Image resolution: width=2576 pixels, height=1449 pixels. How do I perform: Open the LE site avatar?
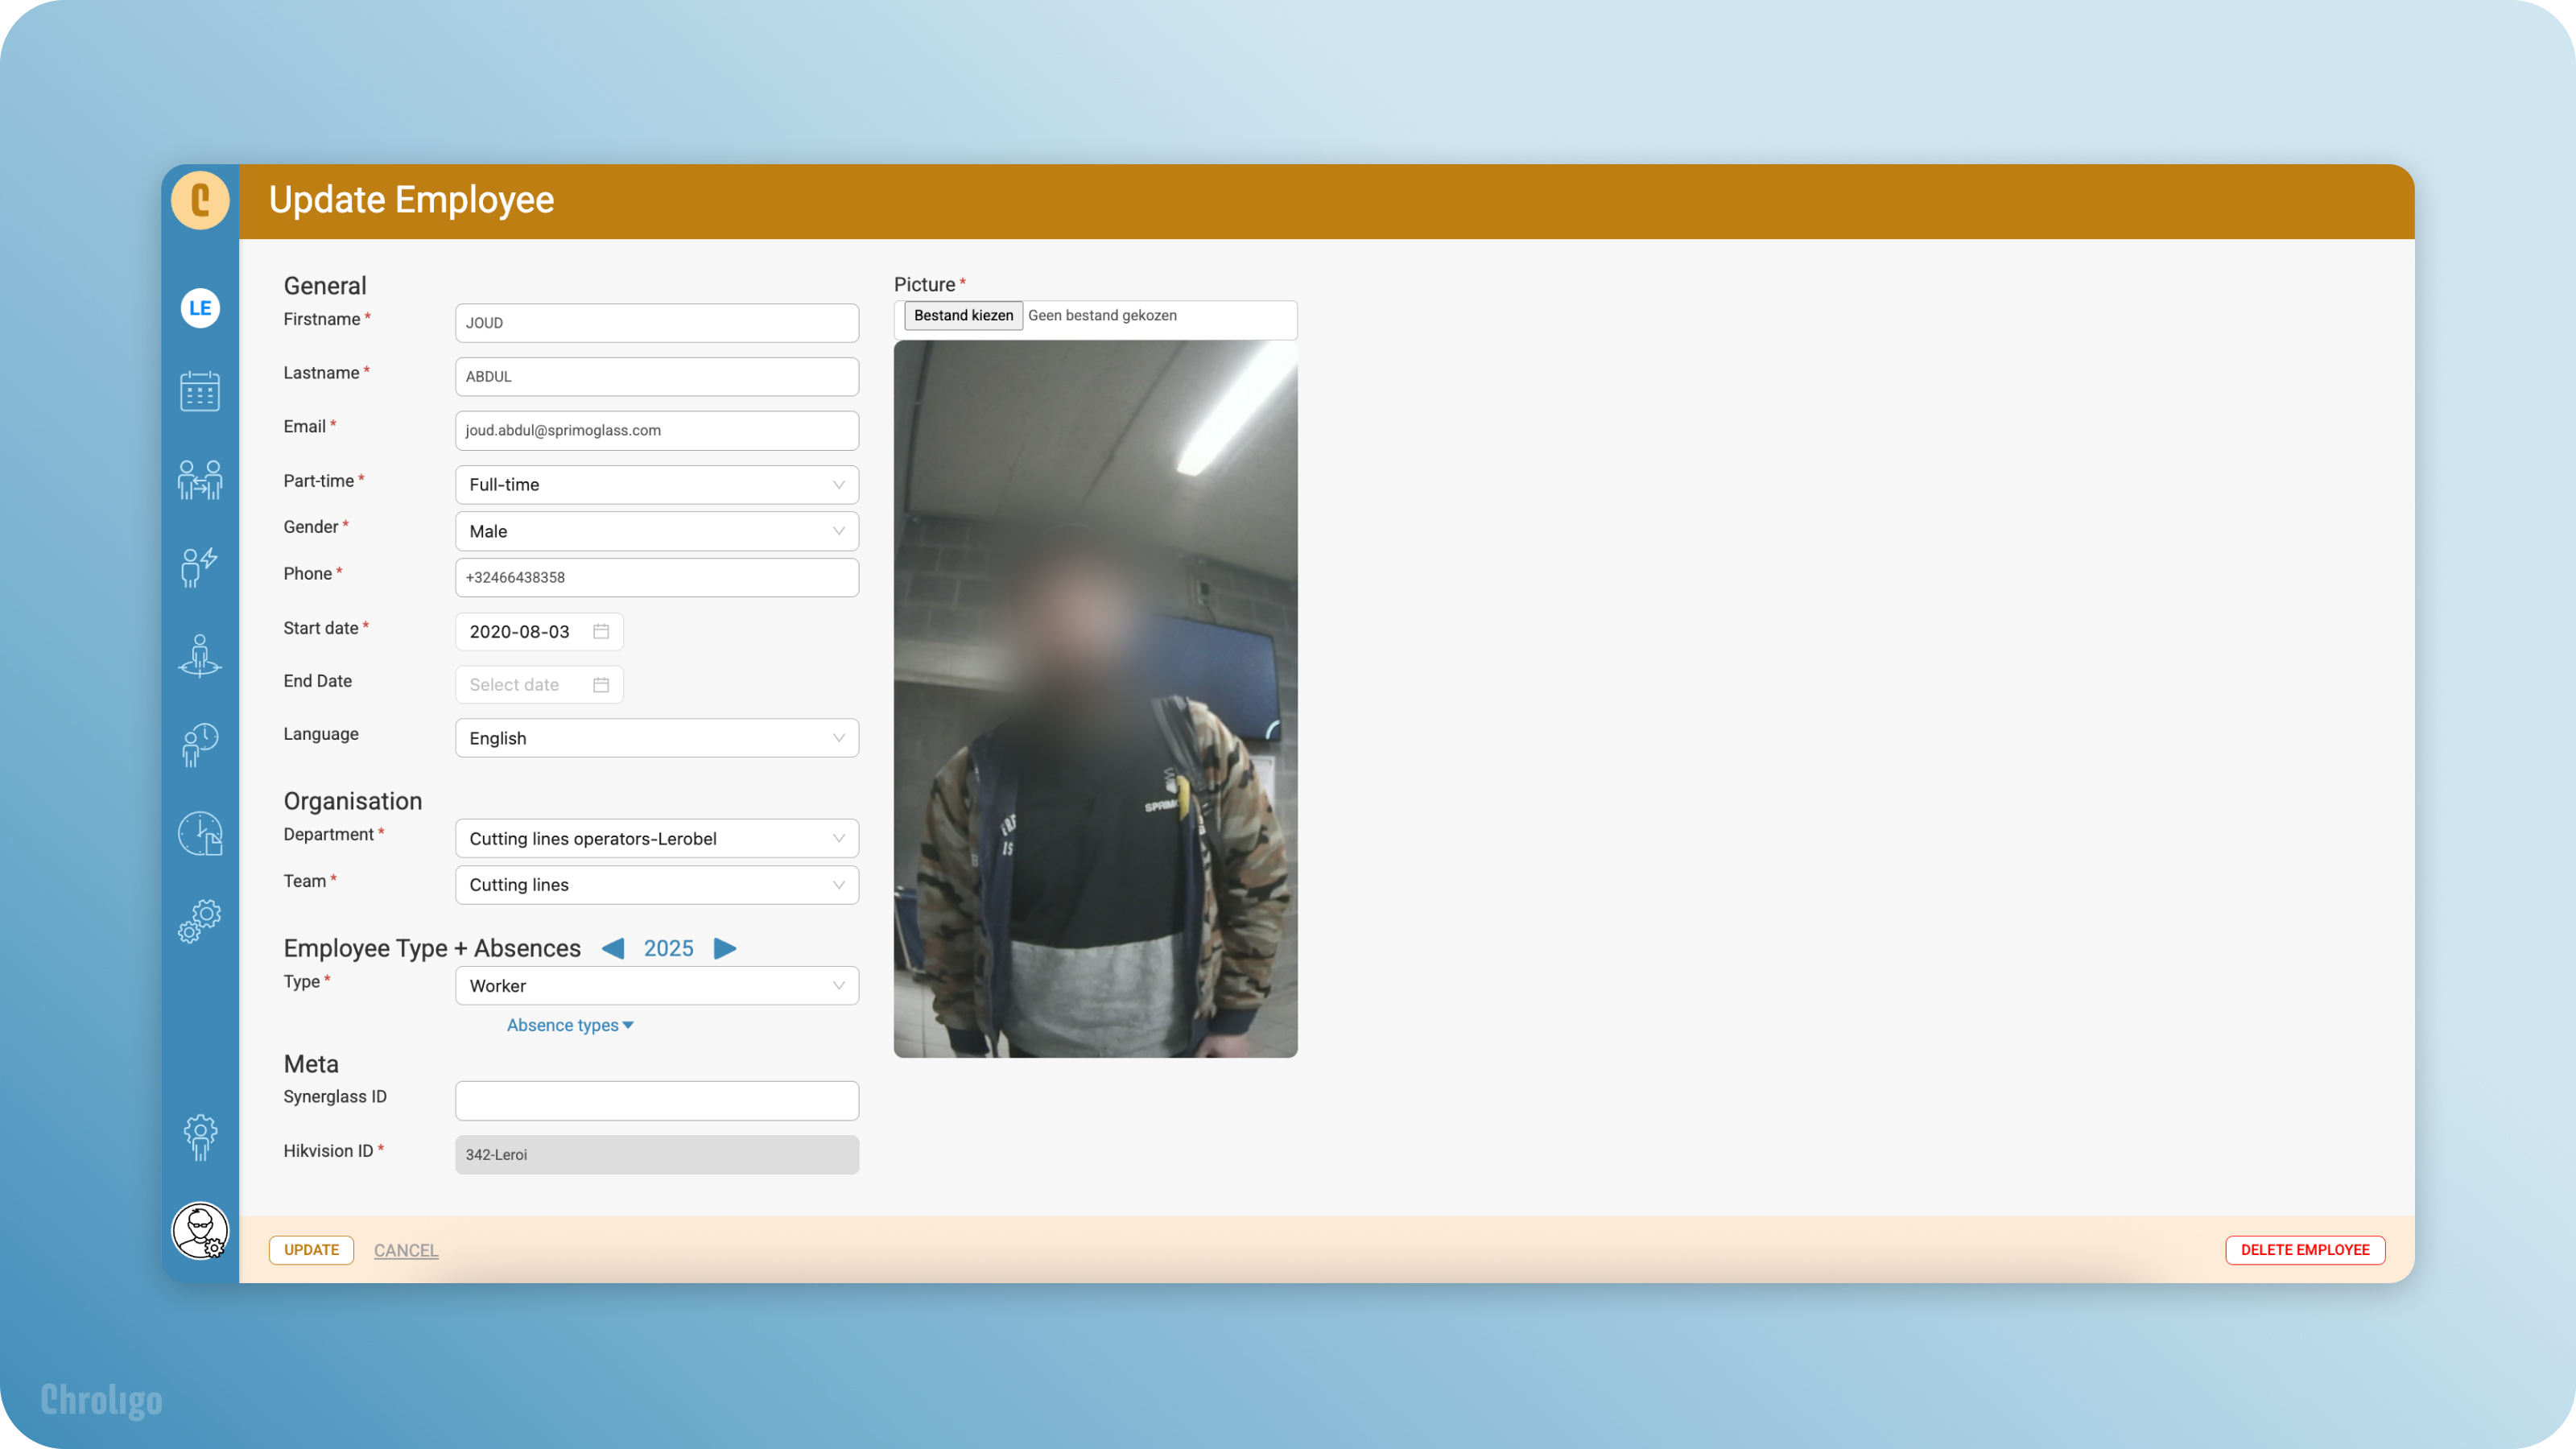[200, 308]
